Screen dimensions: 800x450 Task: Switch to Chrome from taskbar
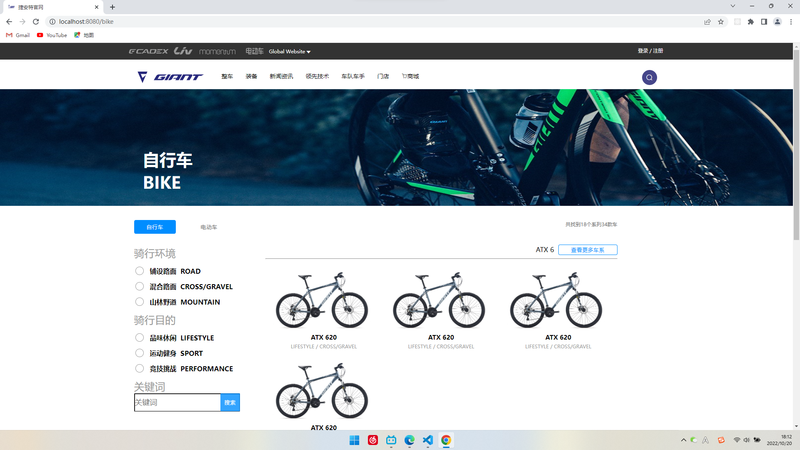click(446, 440)
